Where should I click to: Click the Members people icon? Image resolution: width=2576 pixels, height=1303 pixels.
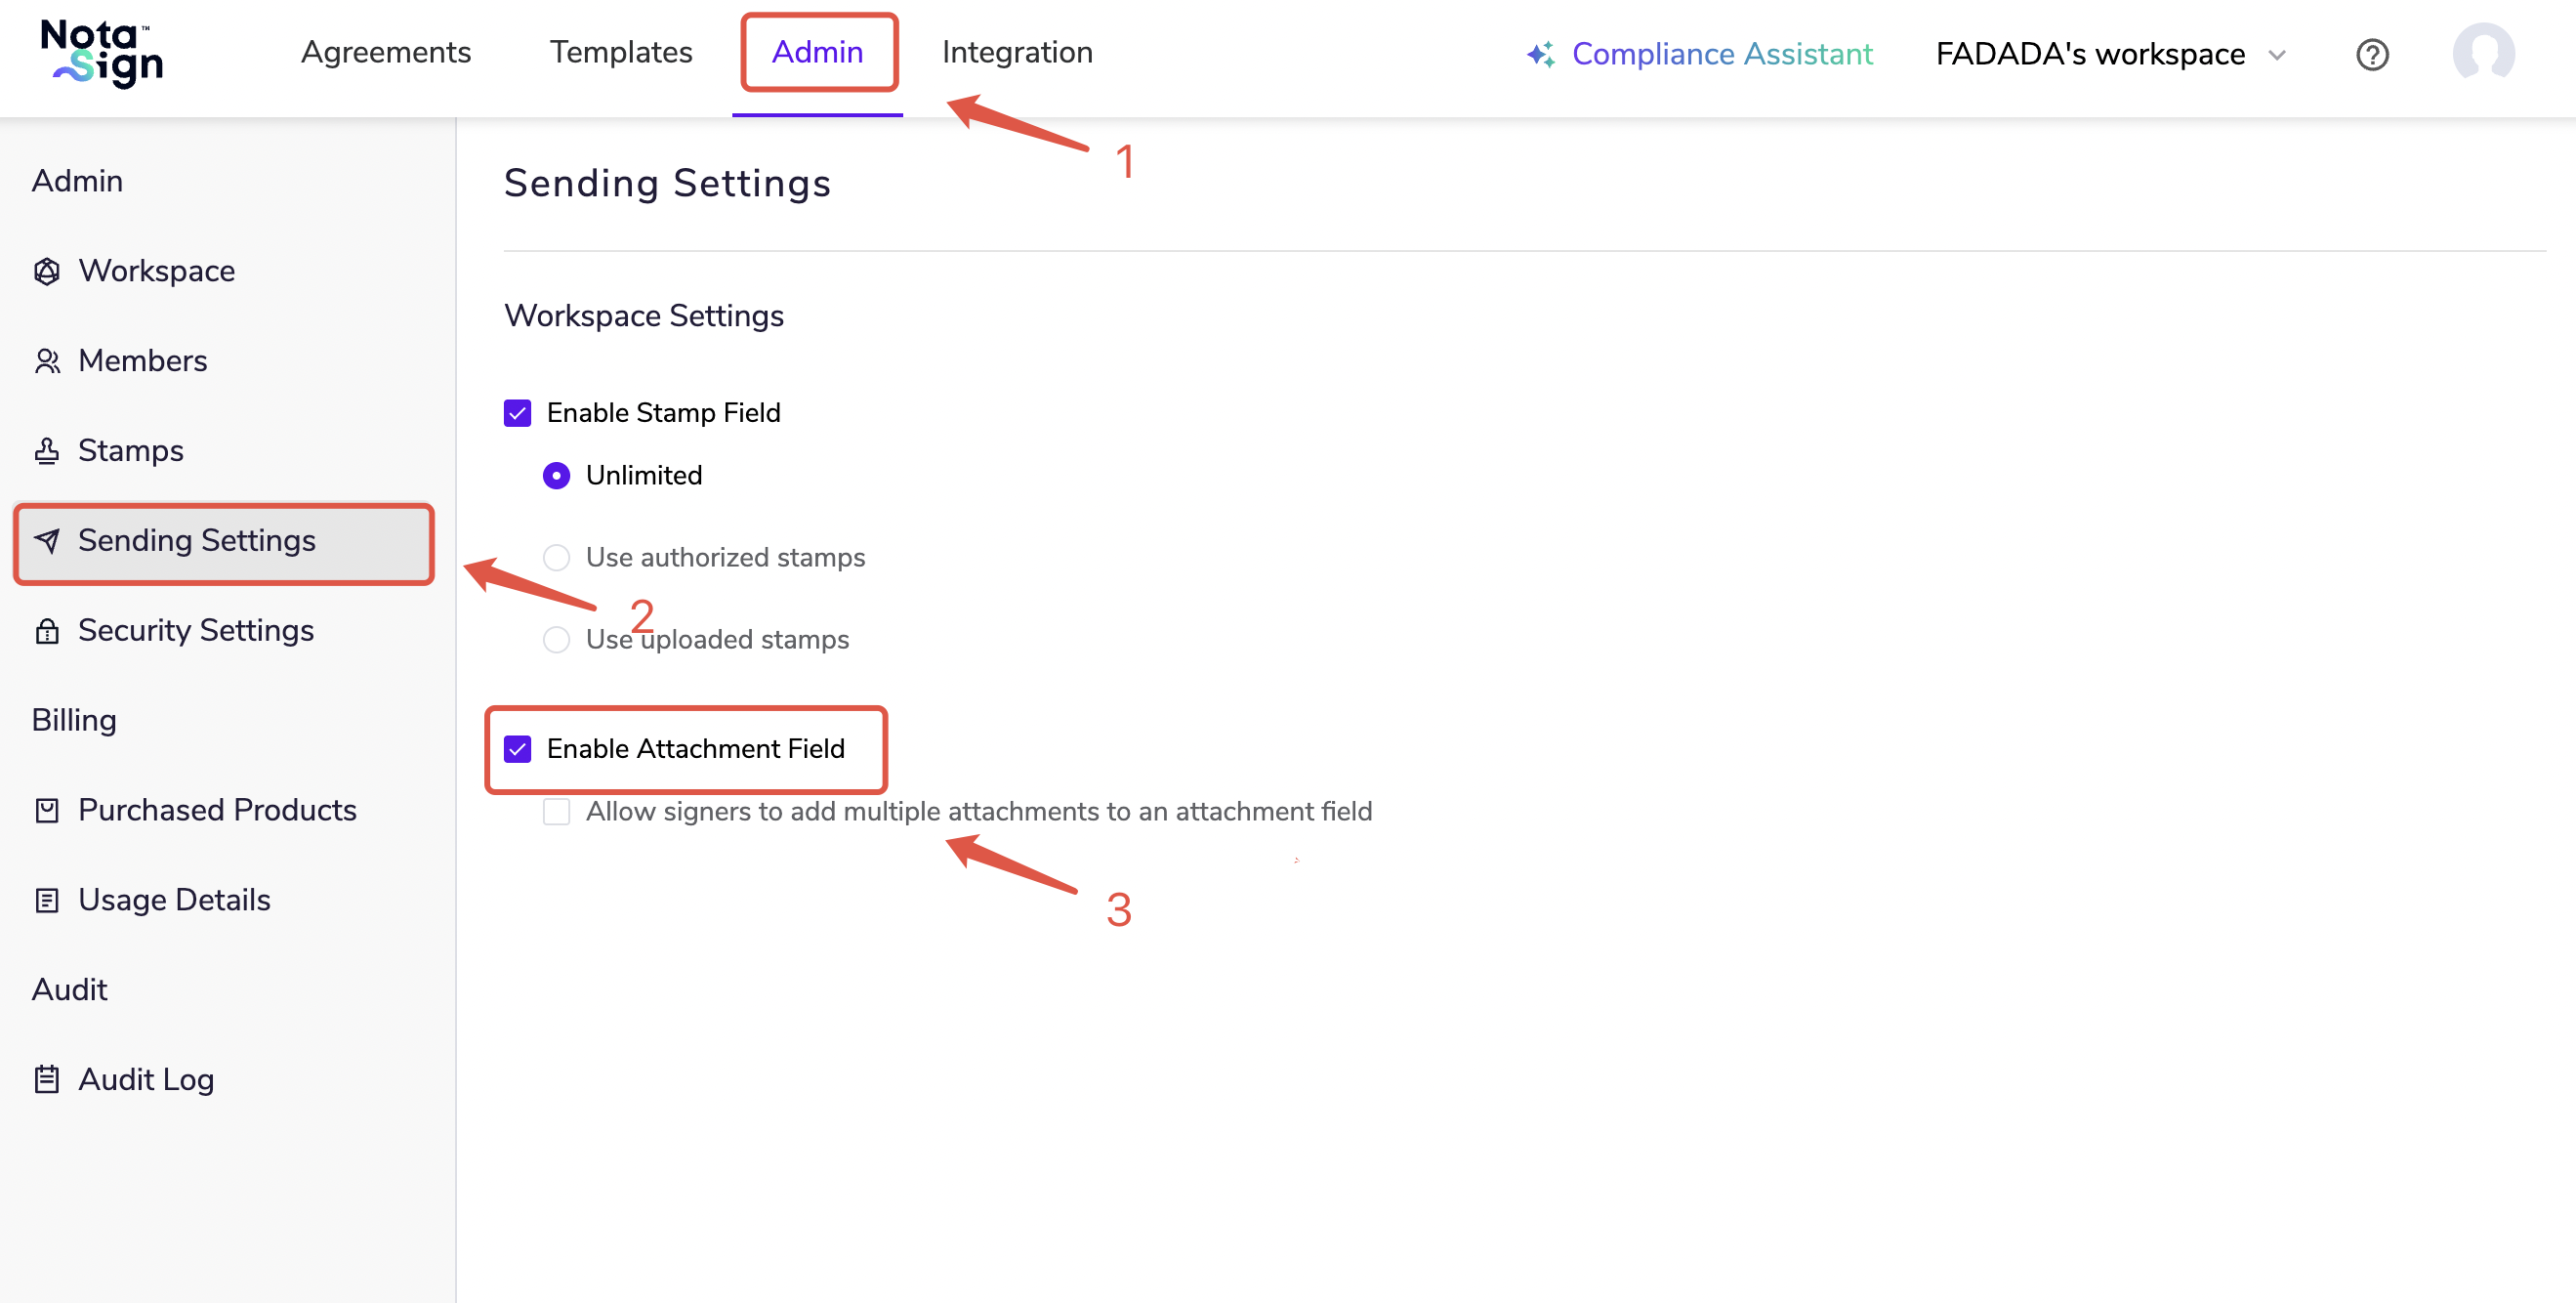point(47,361)
